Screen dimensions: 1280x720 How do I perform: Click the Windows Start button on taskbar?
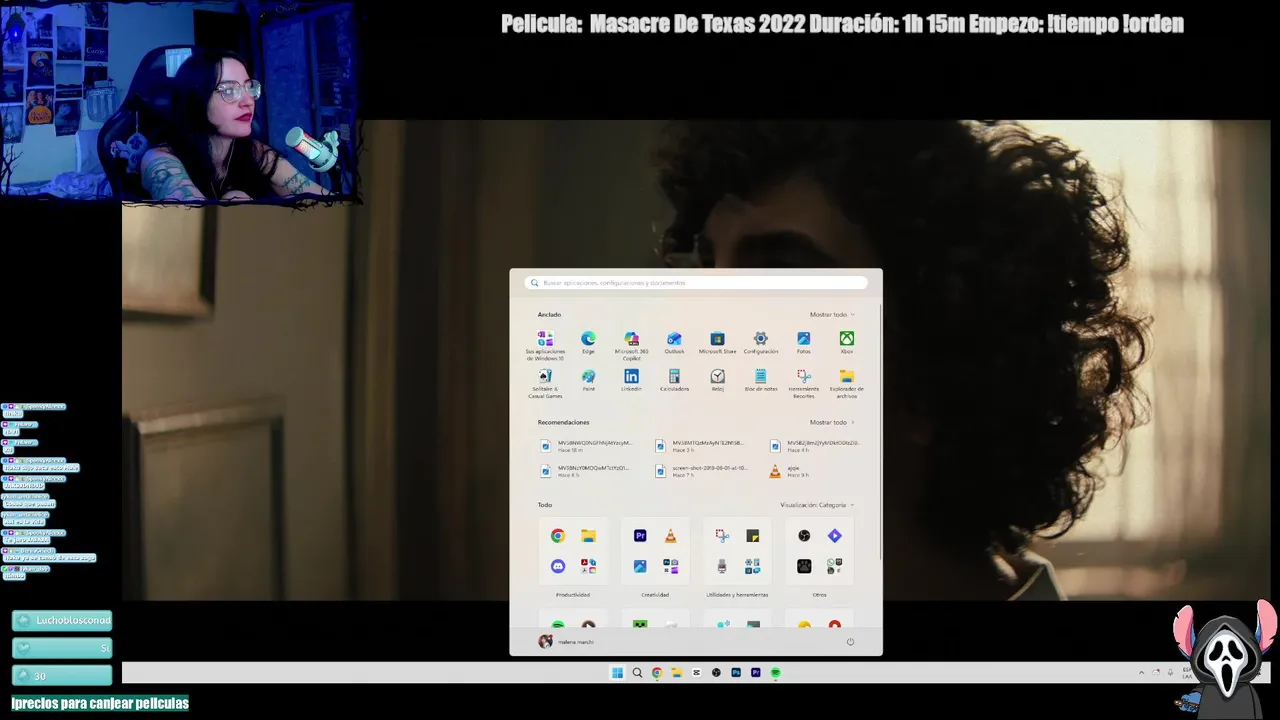[617, 673]
